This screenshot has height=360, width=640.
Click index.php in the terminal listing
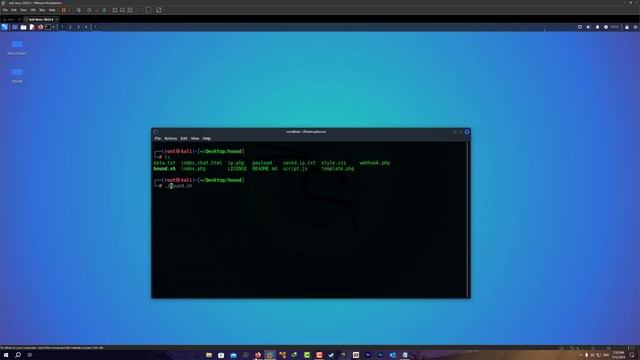point(193,169)
